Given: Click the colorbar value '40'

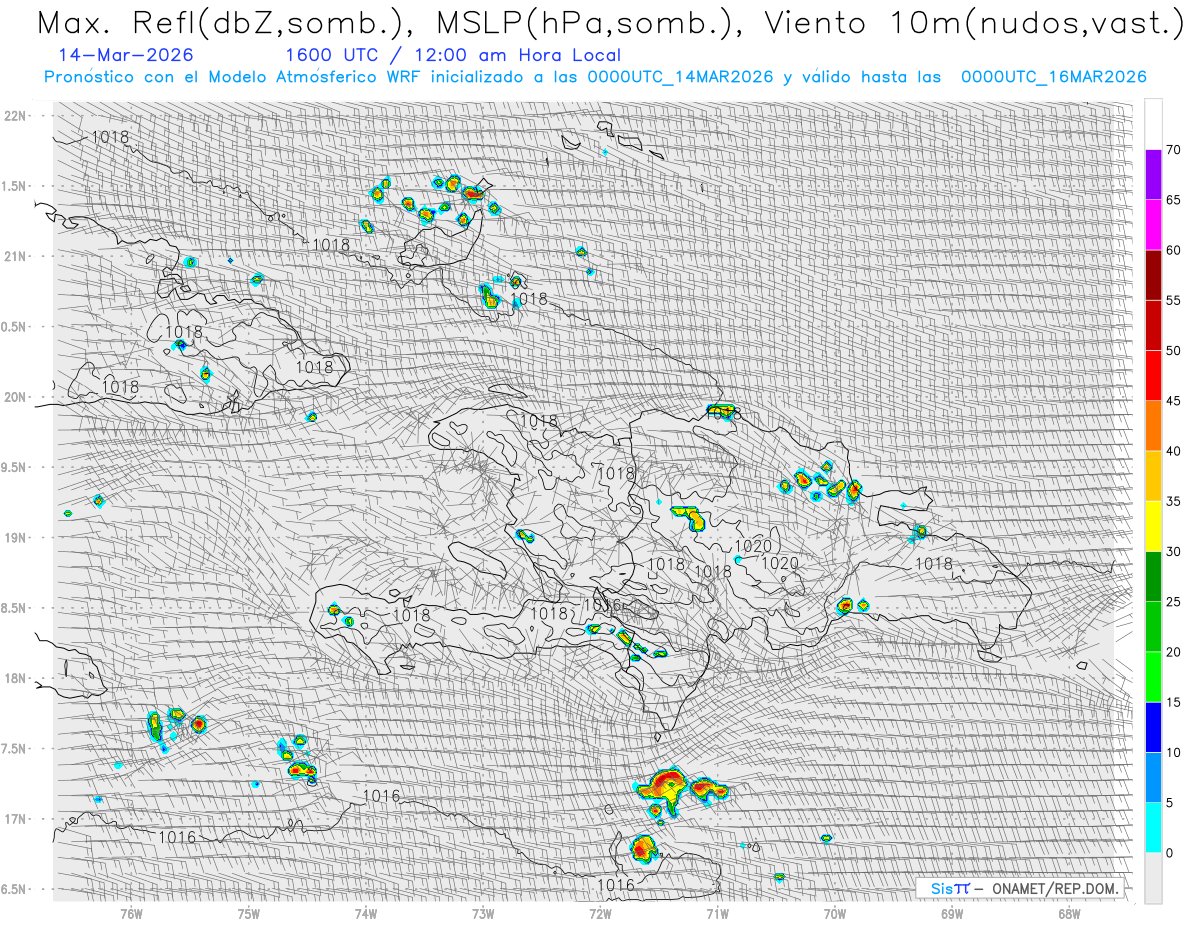Looking at the screenshot, I should (x=1174, y=451).
